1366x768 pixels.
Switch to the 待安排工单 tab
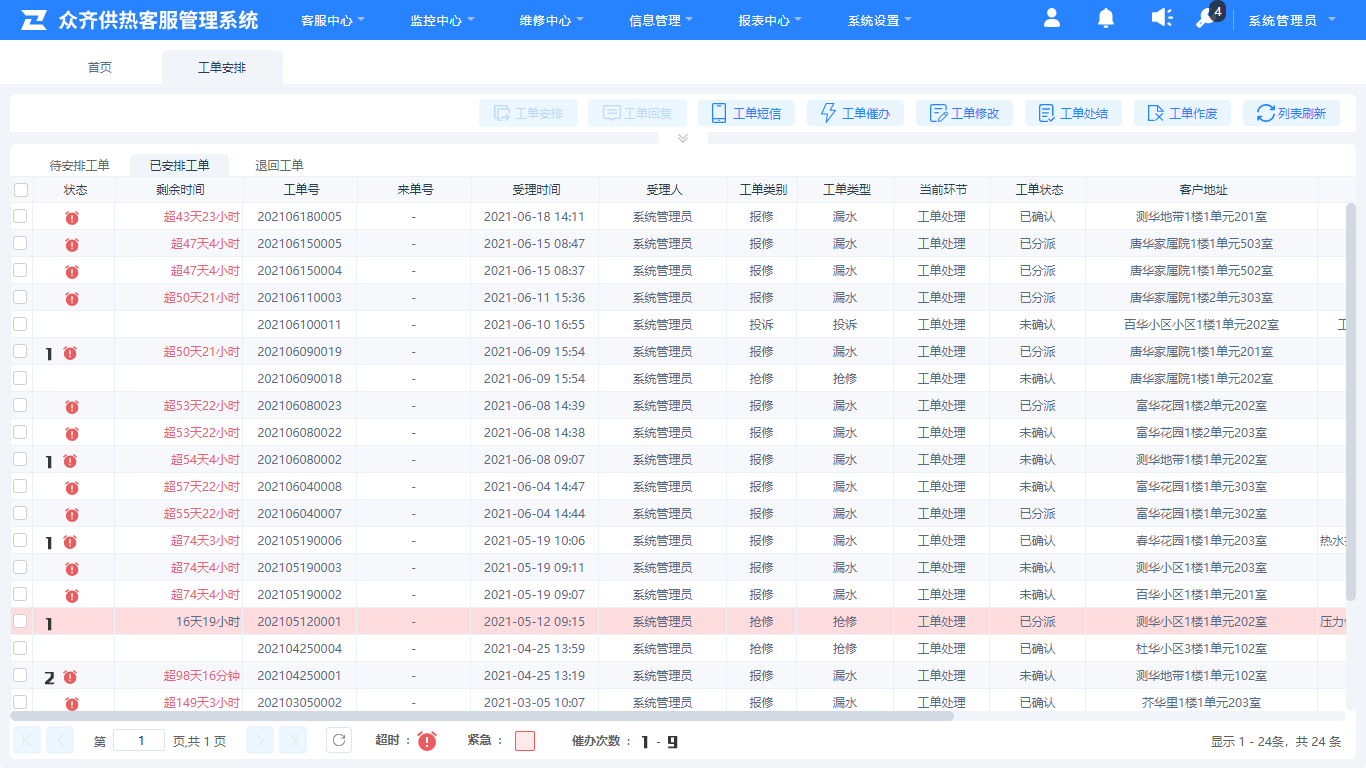coord(80,165)
